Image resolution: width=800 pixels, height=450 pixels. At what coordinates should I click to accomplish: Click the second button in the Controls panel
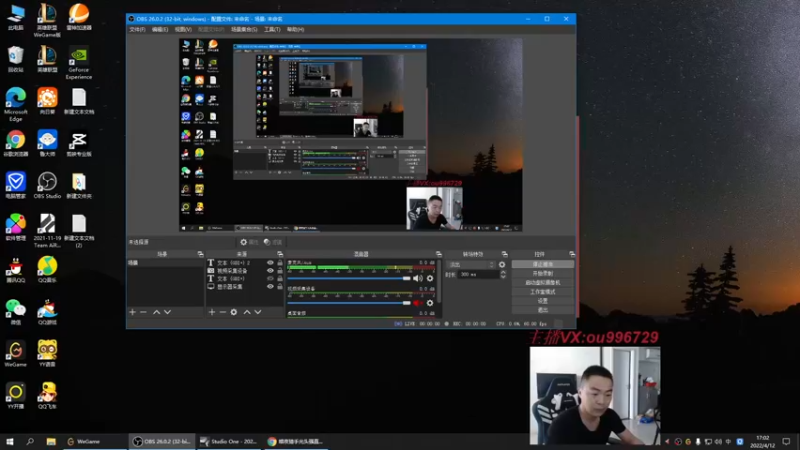click(542, 273)
